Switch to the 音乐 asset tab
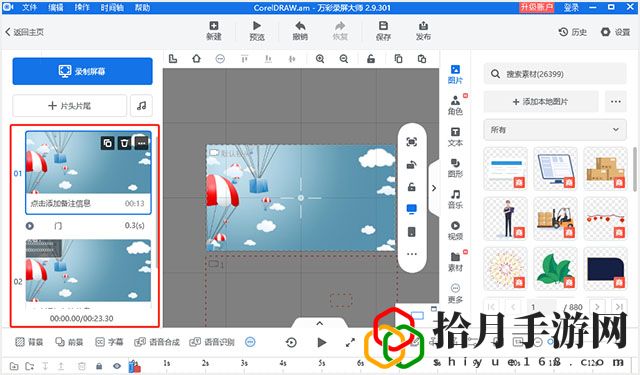This screenshot has width=640, height=375. pos(455,199)
